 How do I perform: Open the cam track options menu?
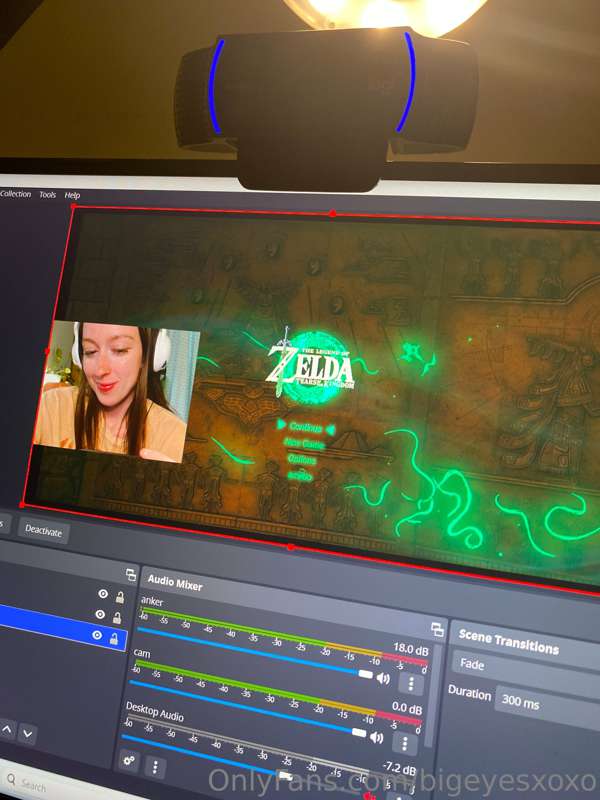tap(405, 743)
